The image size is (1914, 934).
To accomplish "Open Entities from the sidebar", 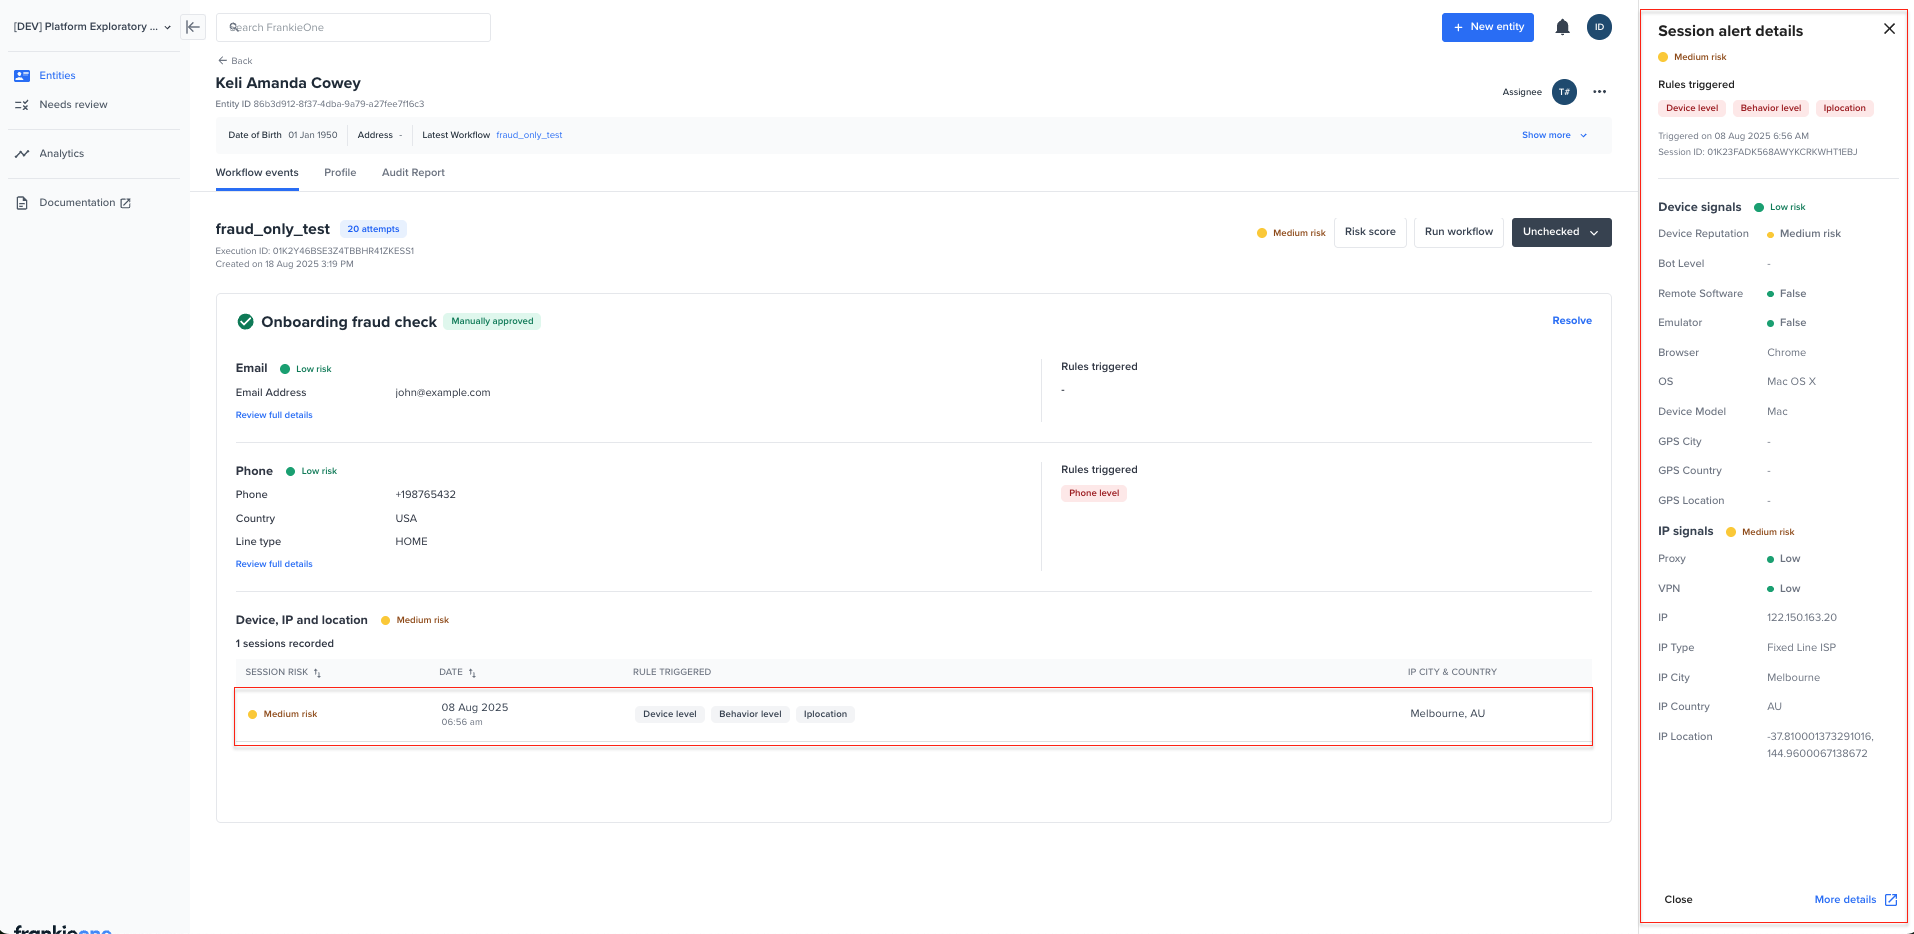I will coord(57,76).
